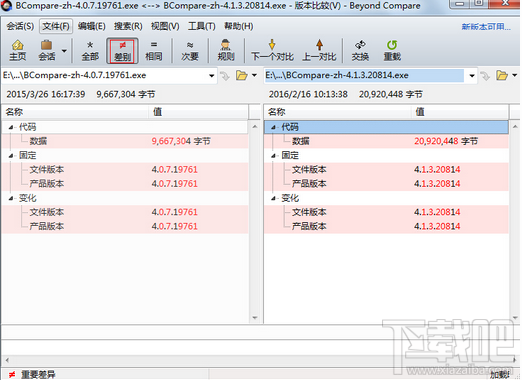Screen dimensions: 522x380
Task: Select right 产品版本 row under 变化
Action: pos(387,226)
